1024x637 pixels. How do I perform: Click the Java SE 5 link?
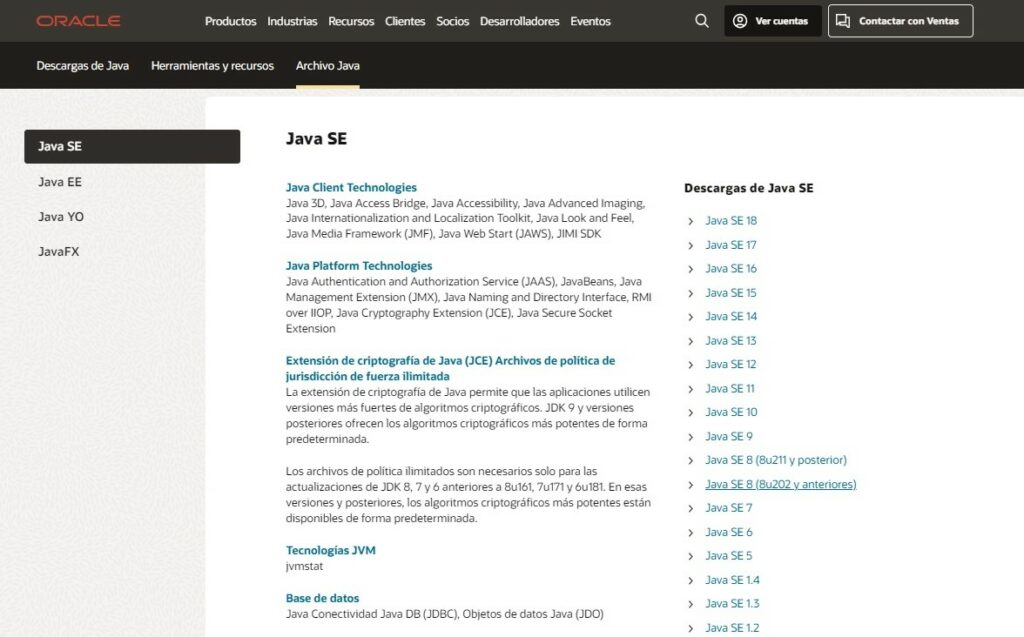pyautogui.click(x=729, y=555)
